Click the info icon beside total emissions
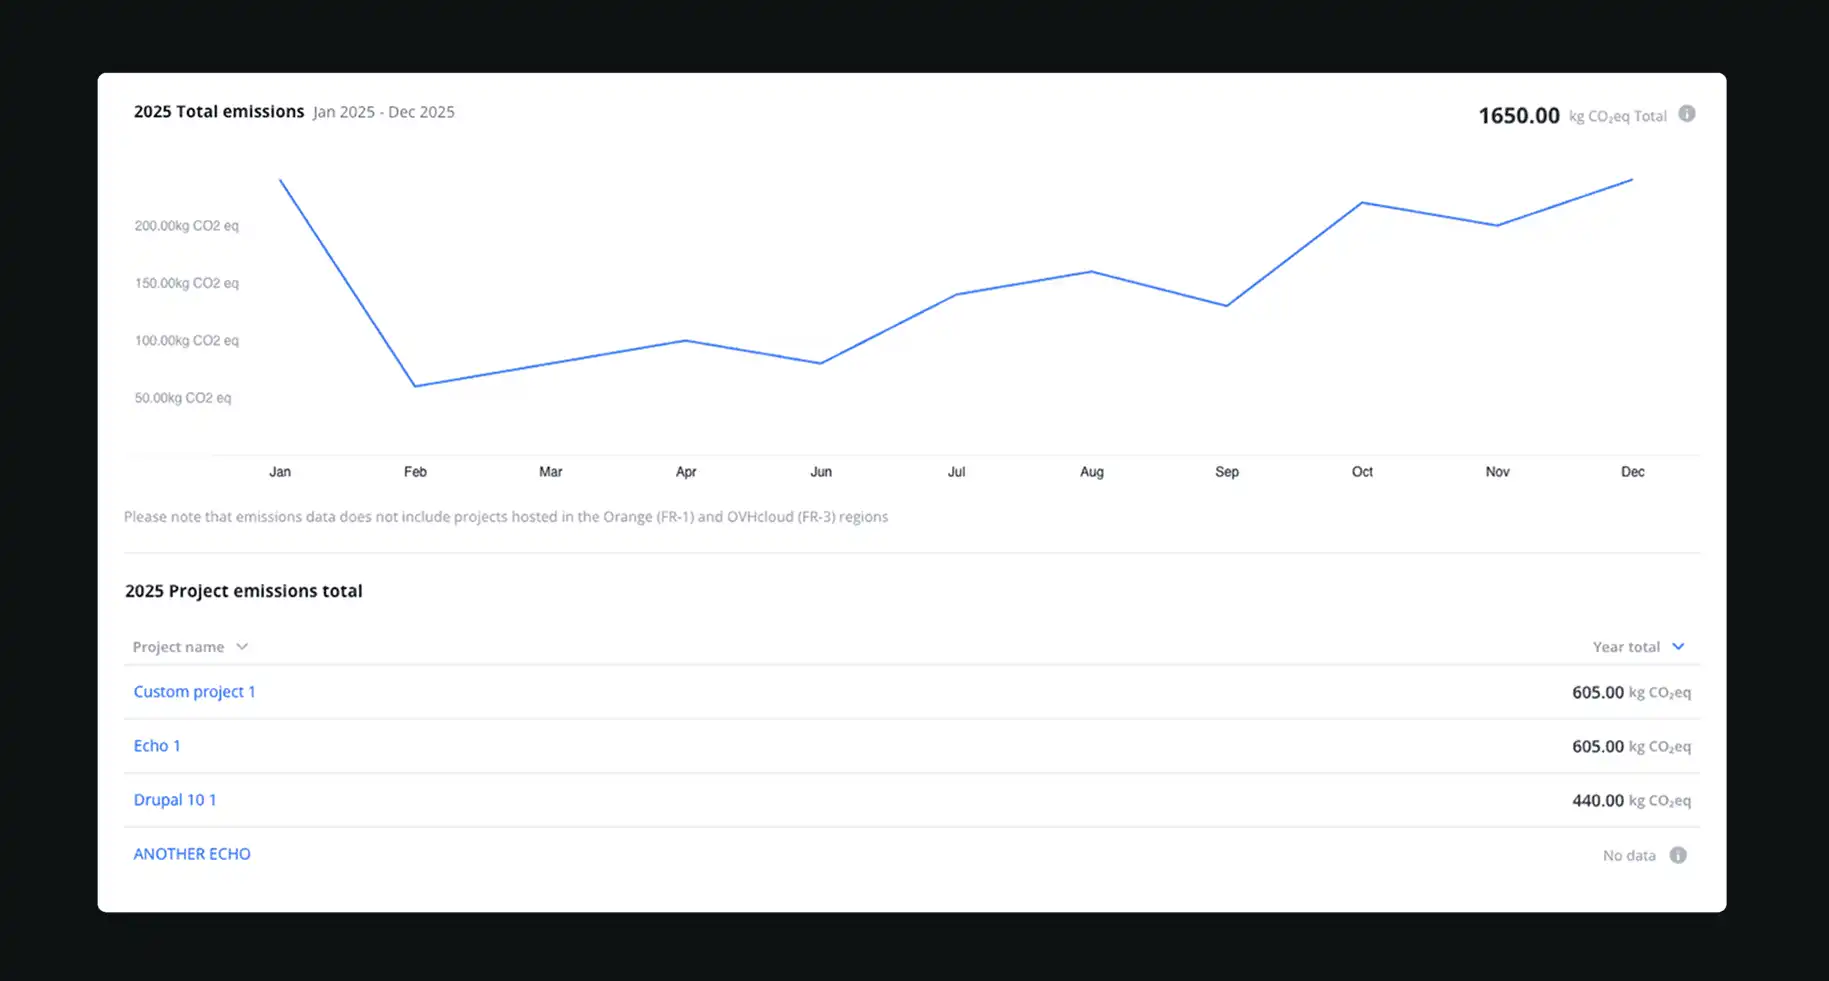The height and width of the screenshot is (981, 1829). pyautogui.click(x=1687, y=114)
